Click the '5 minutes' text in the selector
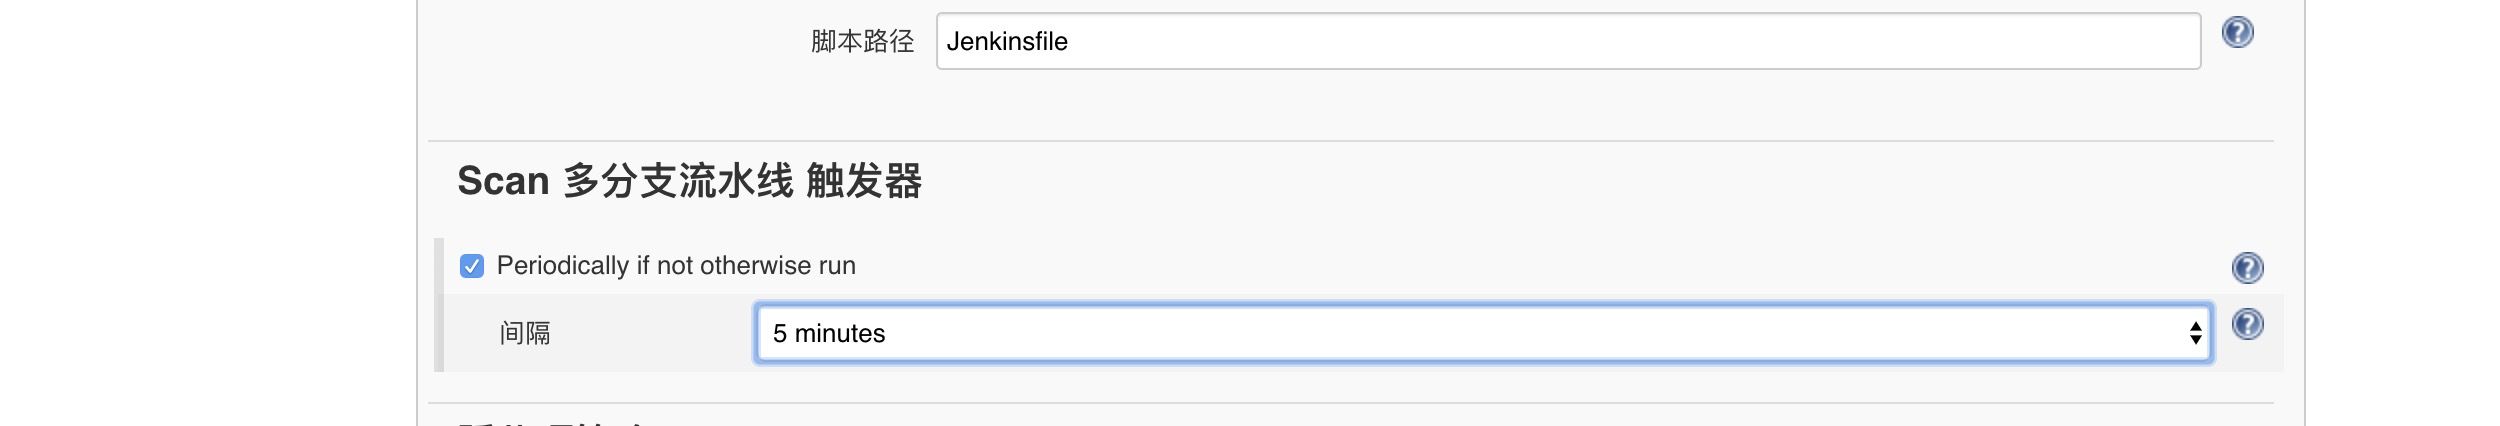This screenshot has height=426, width=2500. click(829, 334)
